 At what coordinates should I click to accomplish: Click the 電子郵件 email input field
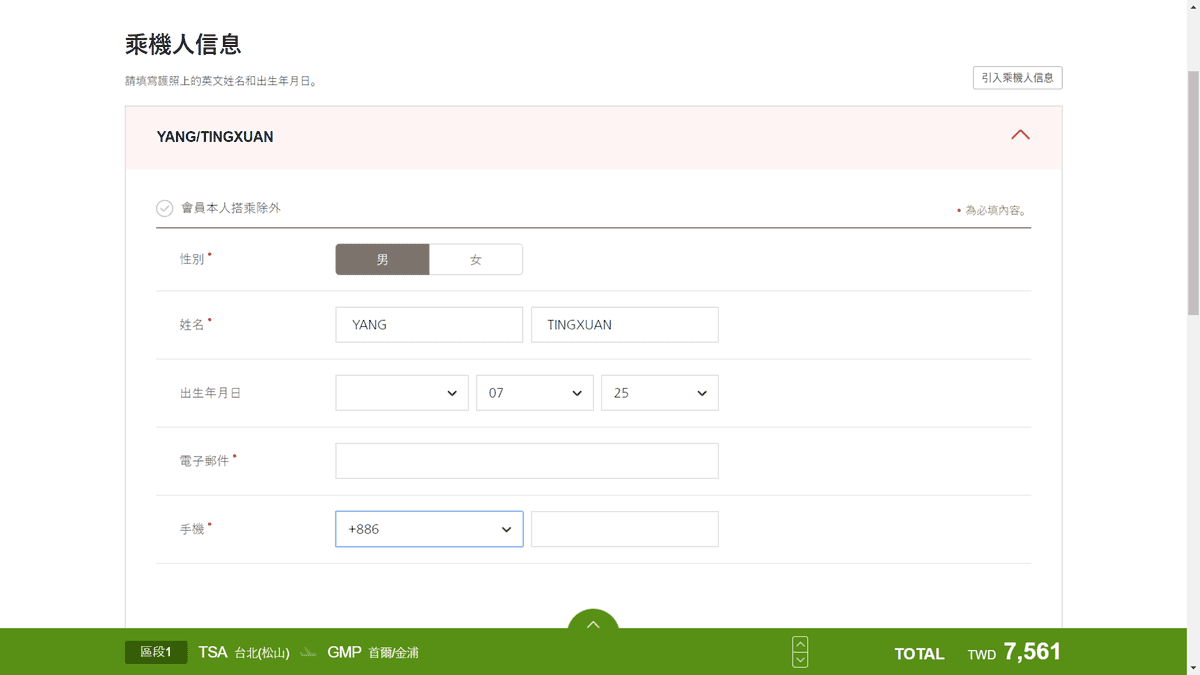coord(527,461)
